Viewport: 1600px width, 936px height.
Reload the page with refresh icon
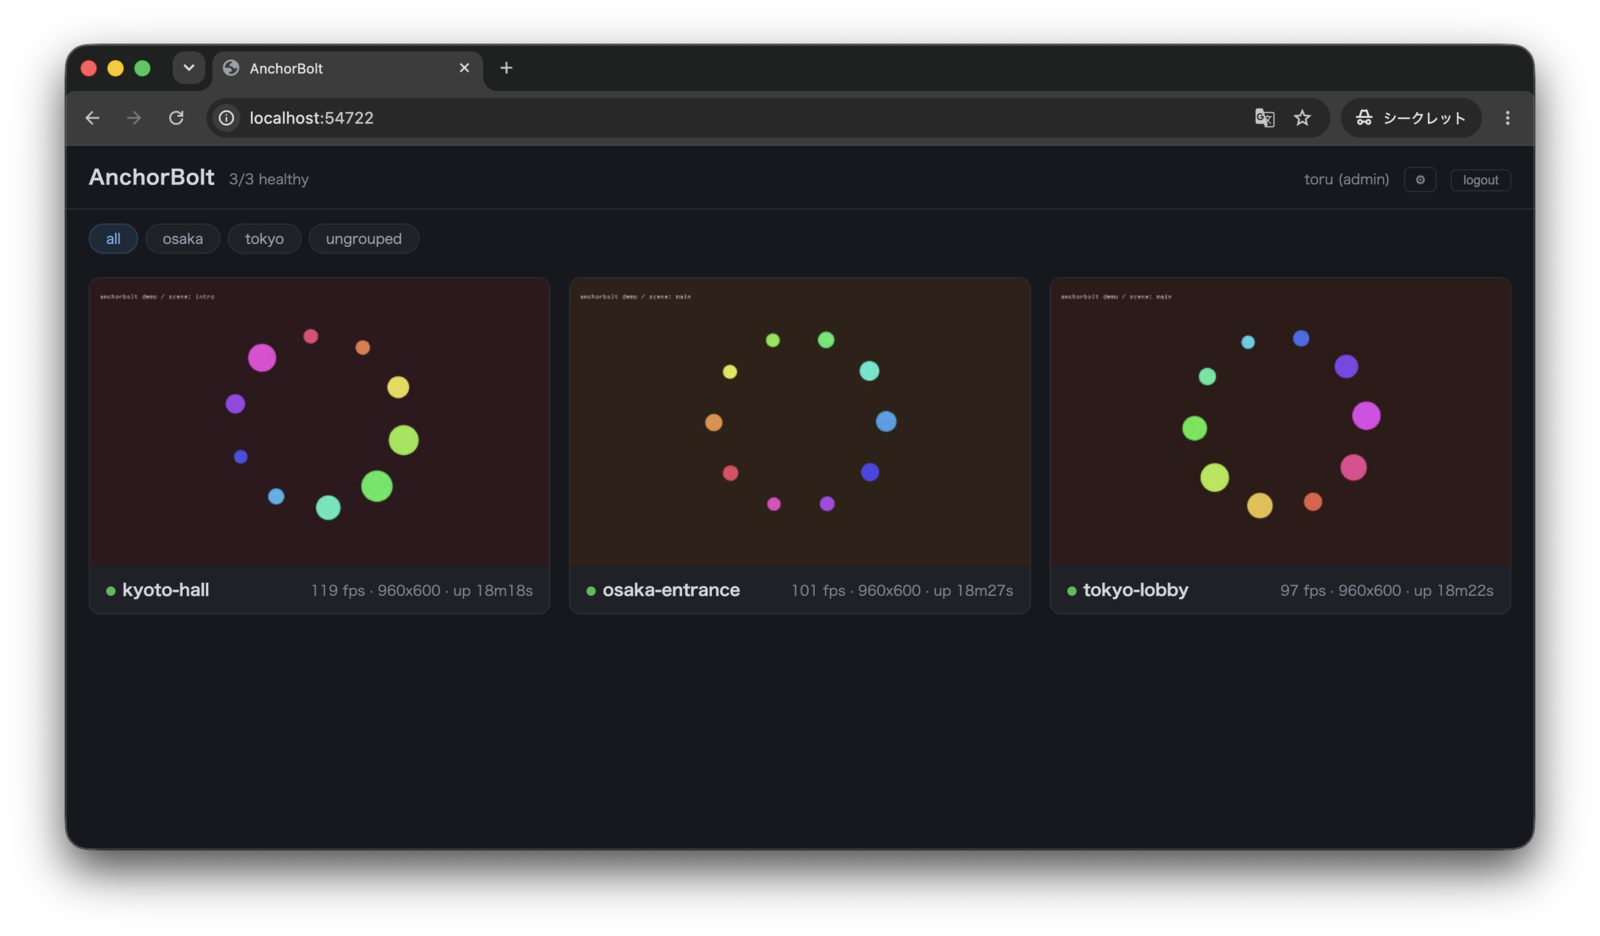coord(176,118)
